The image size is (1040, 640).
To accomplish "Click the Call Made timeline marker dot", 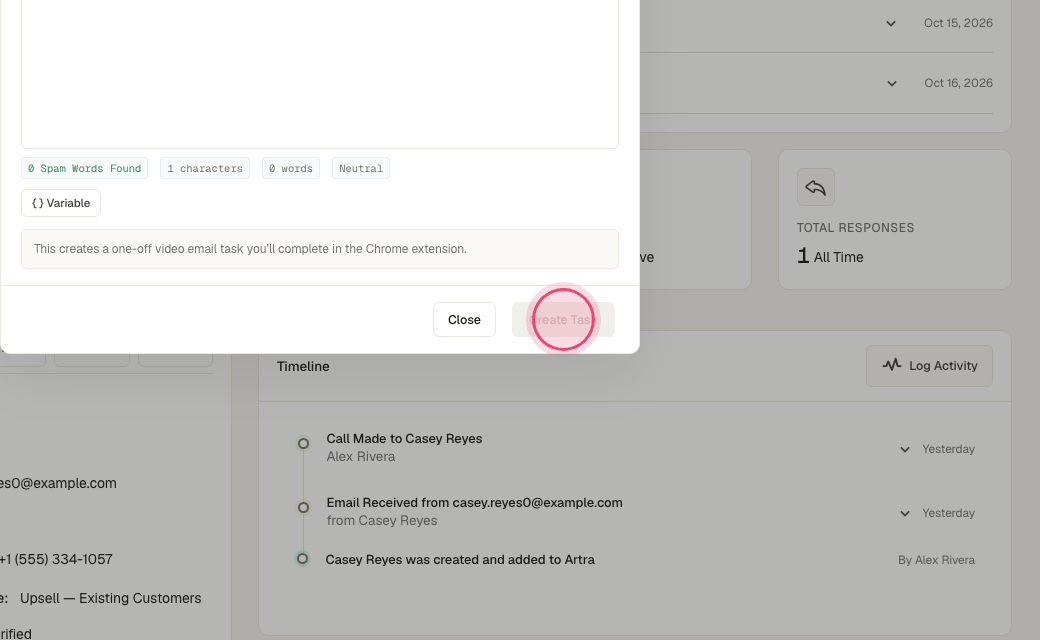I will pyautogui.click(x=303, y=444).
